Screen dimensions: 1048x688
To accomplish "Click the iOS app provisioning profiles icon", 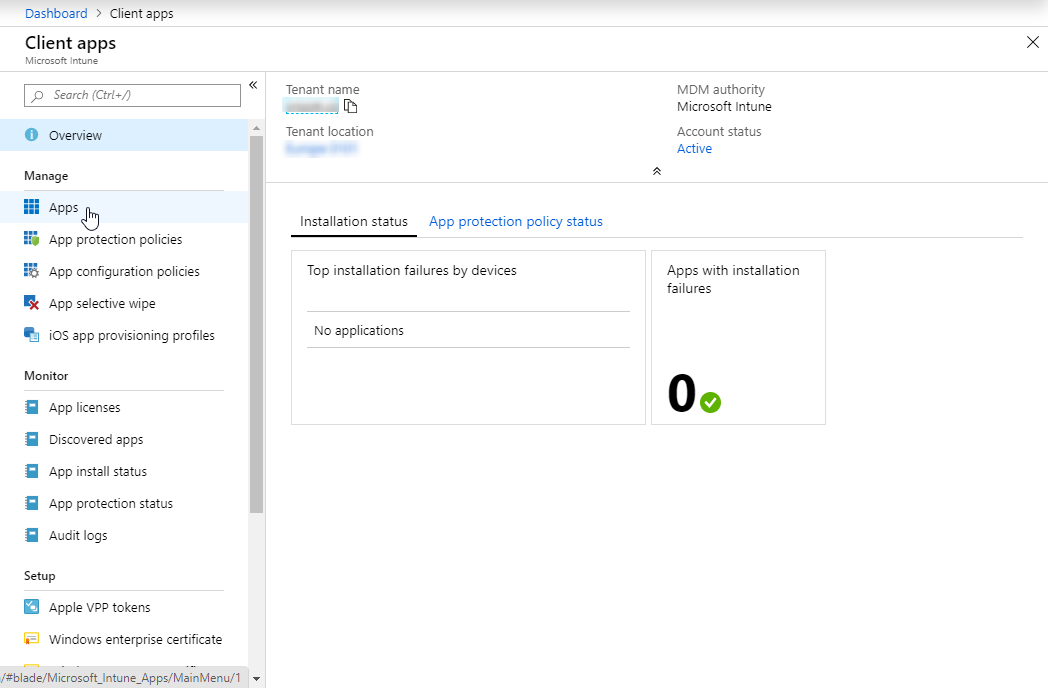I will 31,335.
